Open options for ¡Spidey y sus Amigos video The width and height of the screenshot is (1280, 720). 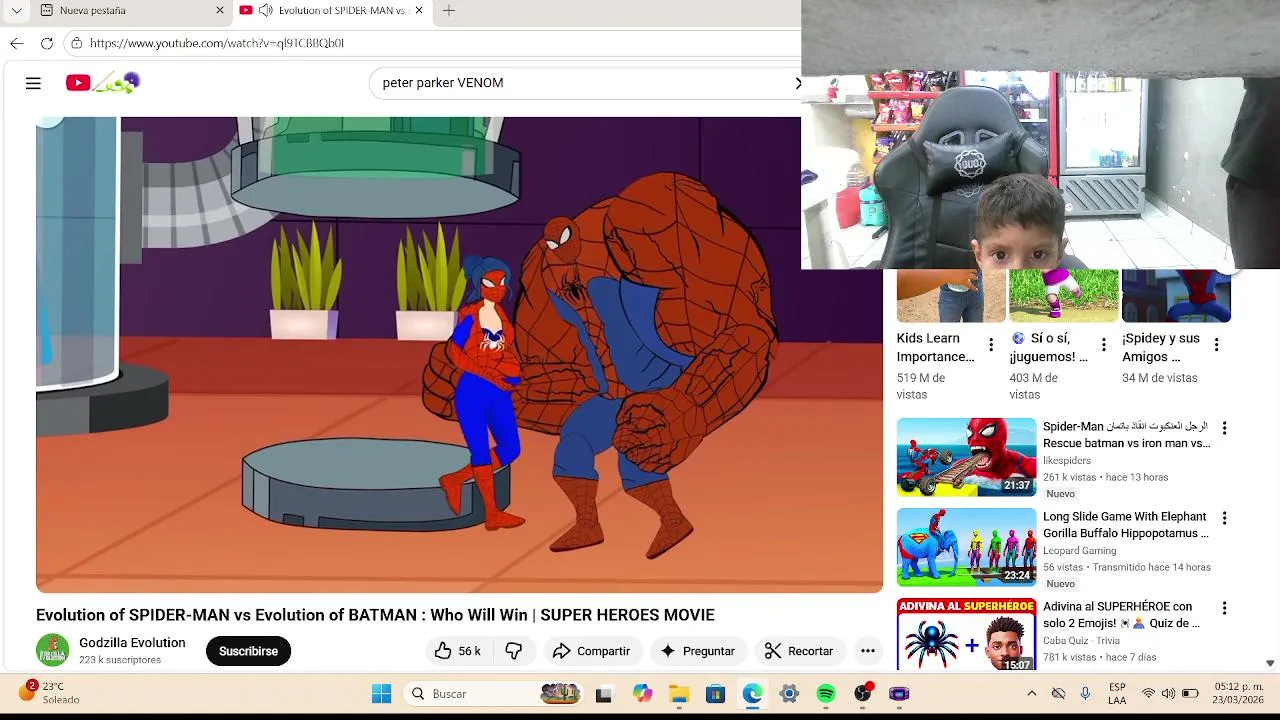pyautogui.click(x=1217, y=345)
